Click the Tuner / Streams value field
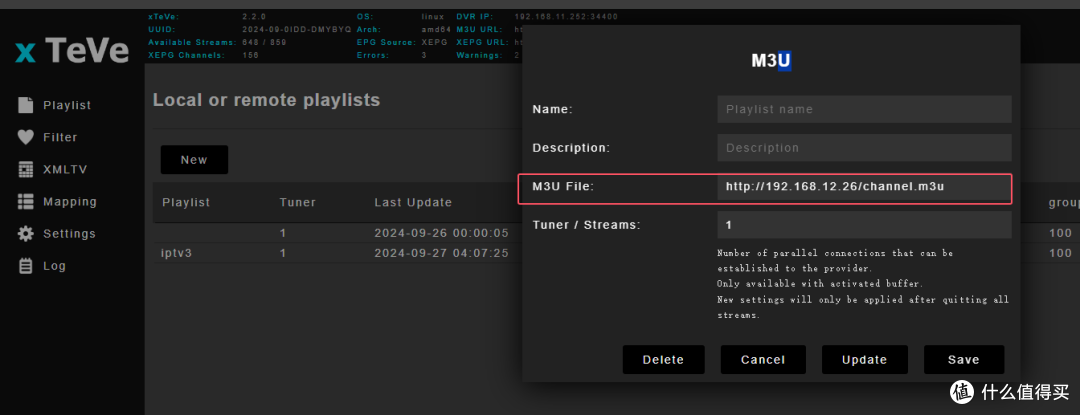This screenshot has height=415, width=1080. coord(864,224)
